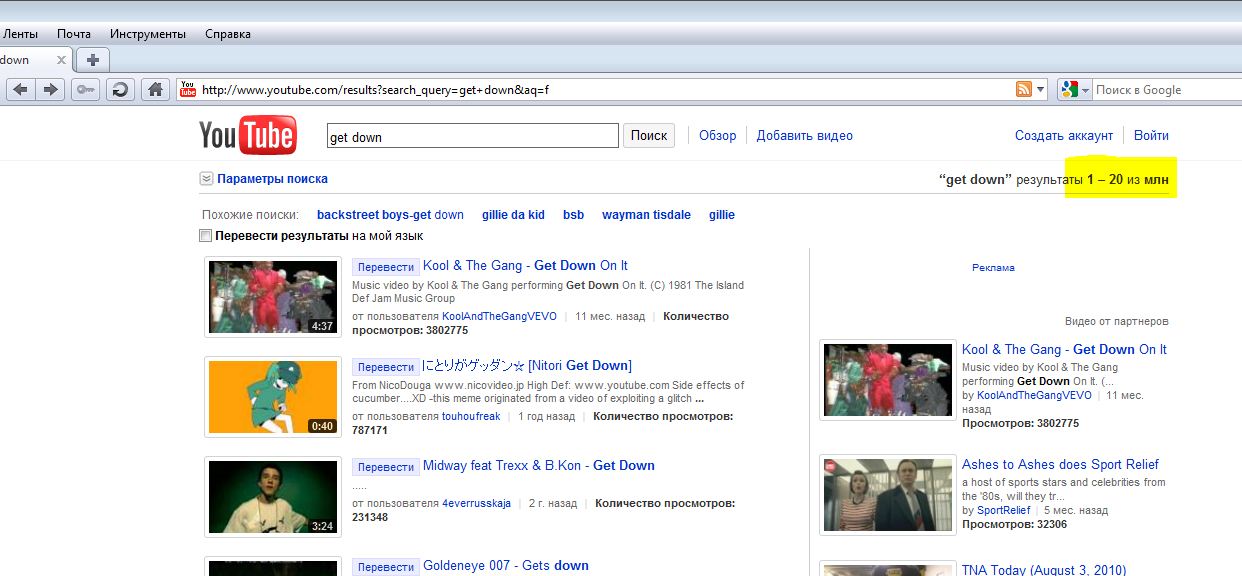
Task: Click Перевести next to Kool & The Gang
Action: (x=386, y=266)
